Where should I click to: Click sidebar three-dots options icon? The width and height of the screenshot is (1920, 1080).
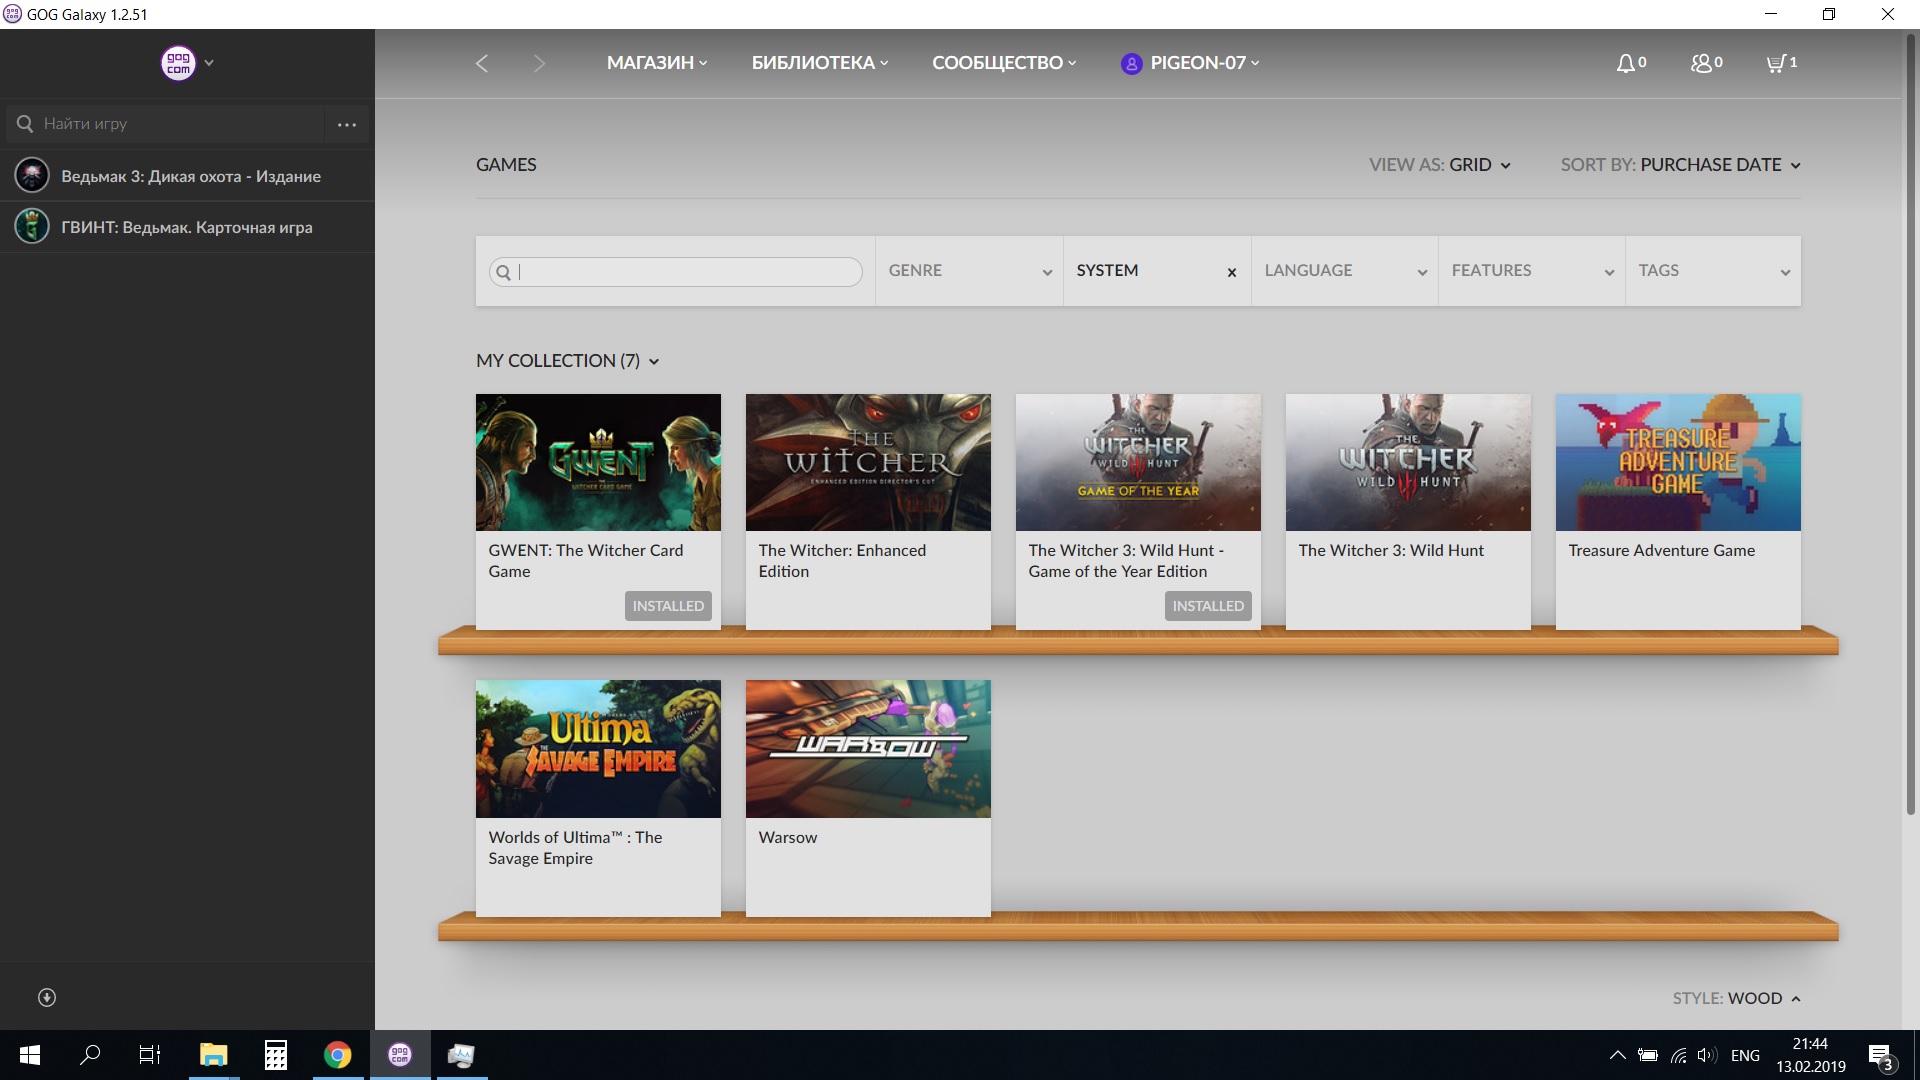347,125
